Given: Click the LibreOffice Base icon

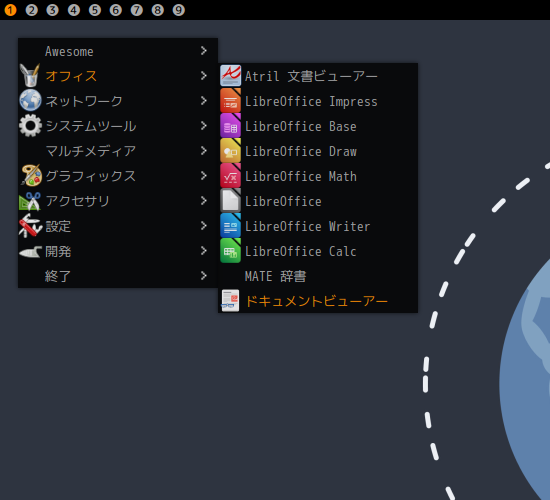Looking at the screenshot, I should point(230,126).
